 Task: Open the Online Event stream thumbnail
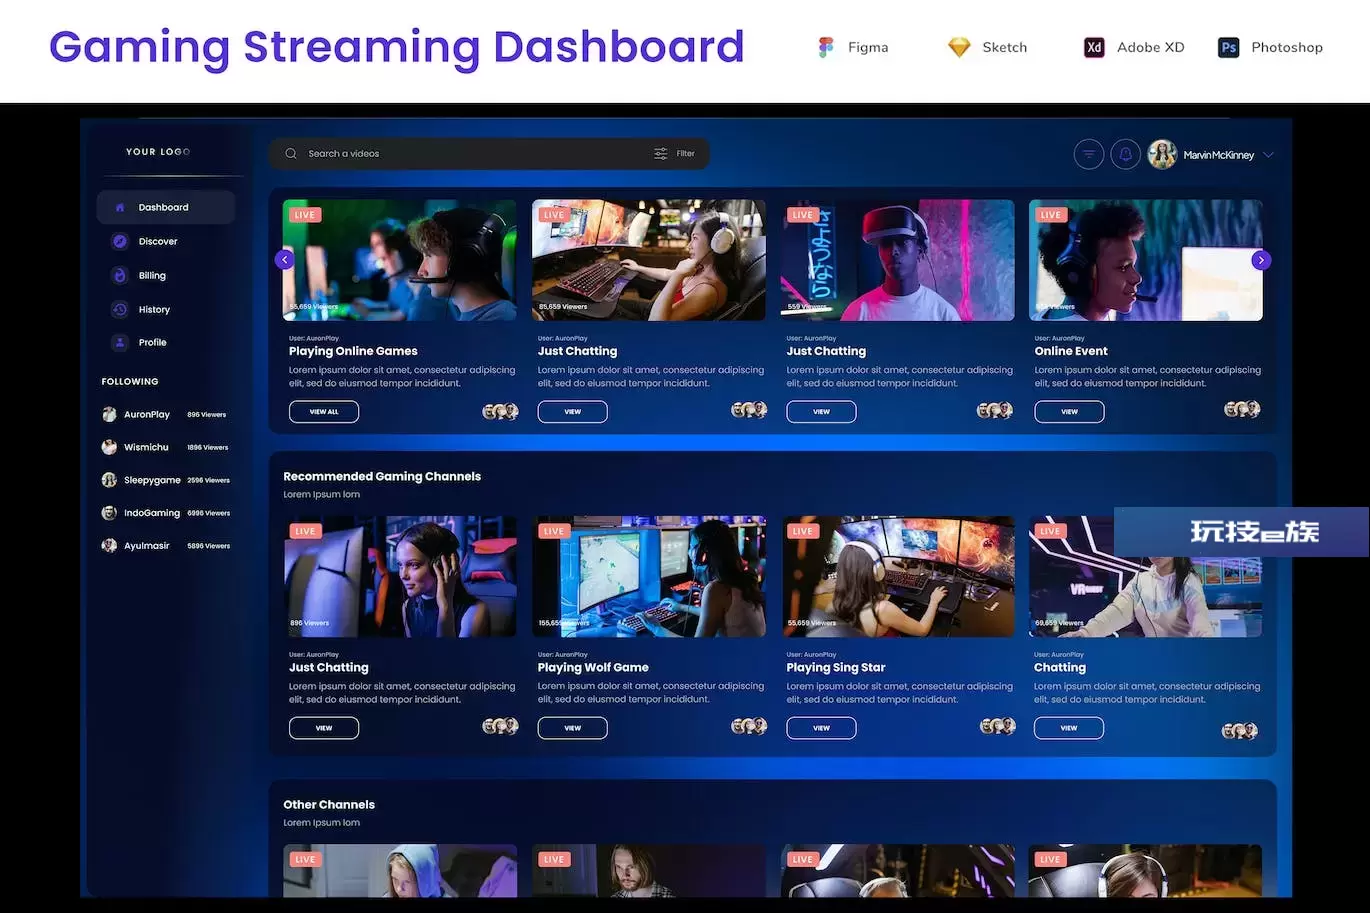(1145, 260)
